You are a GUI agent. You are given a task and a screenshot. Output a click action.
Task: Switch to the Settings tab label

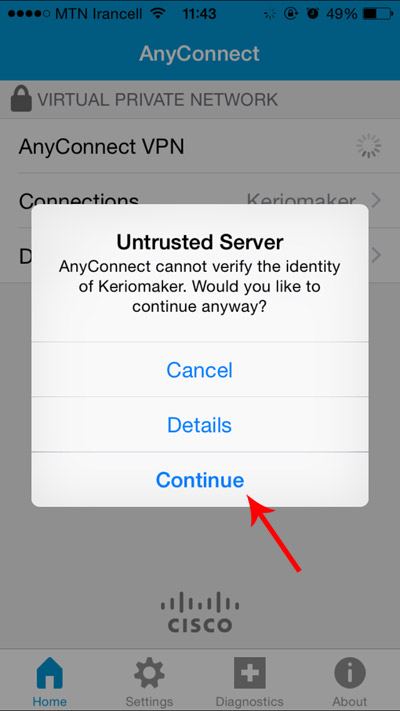pyautogui.click(x=149, y=701)
